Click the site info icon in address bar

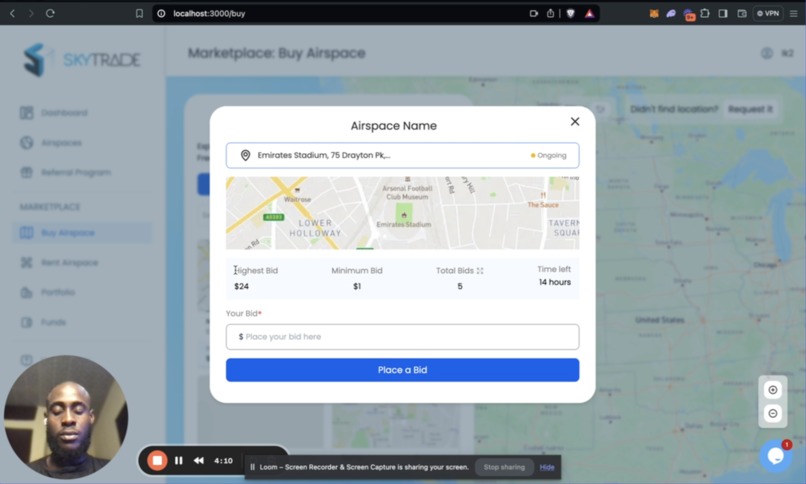pos(161,13)
